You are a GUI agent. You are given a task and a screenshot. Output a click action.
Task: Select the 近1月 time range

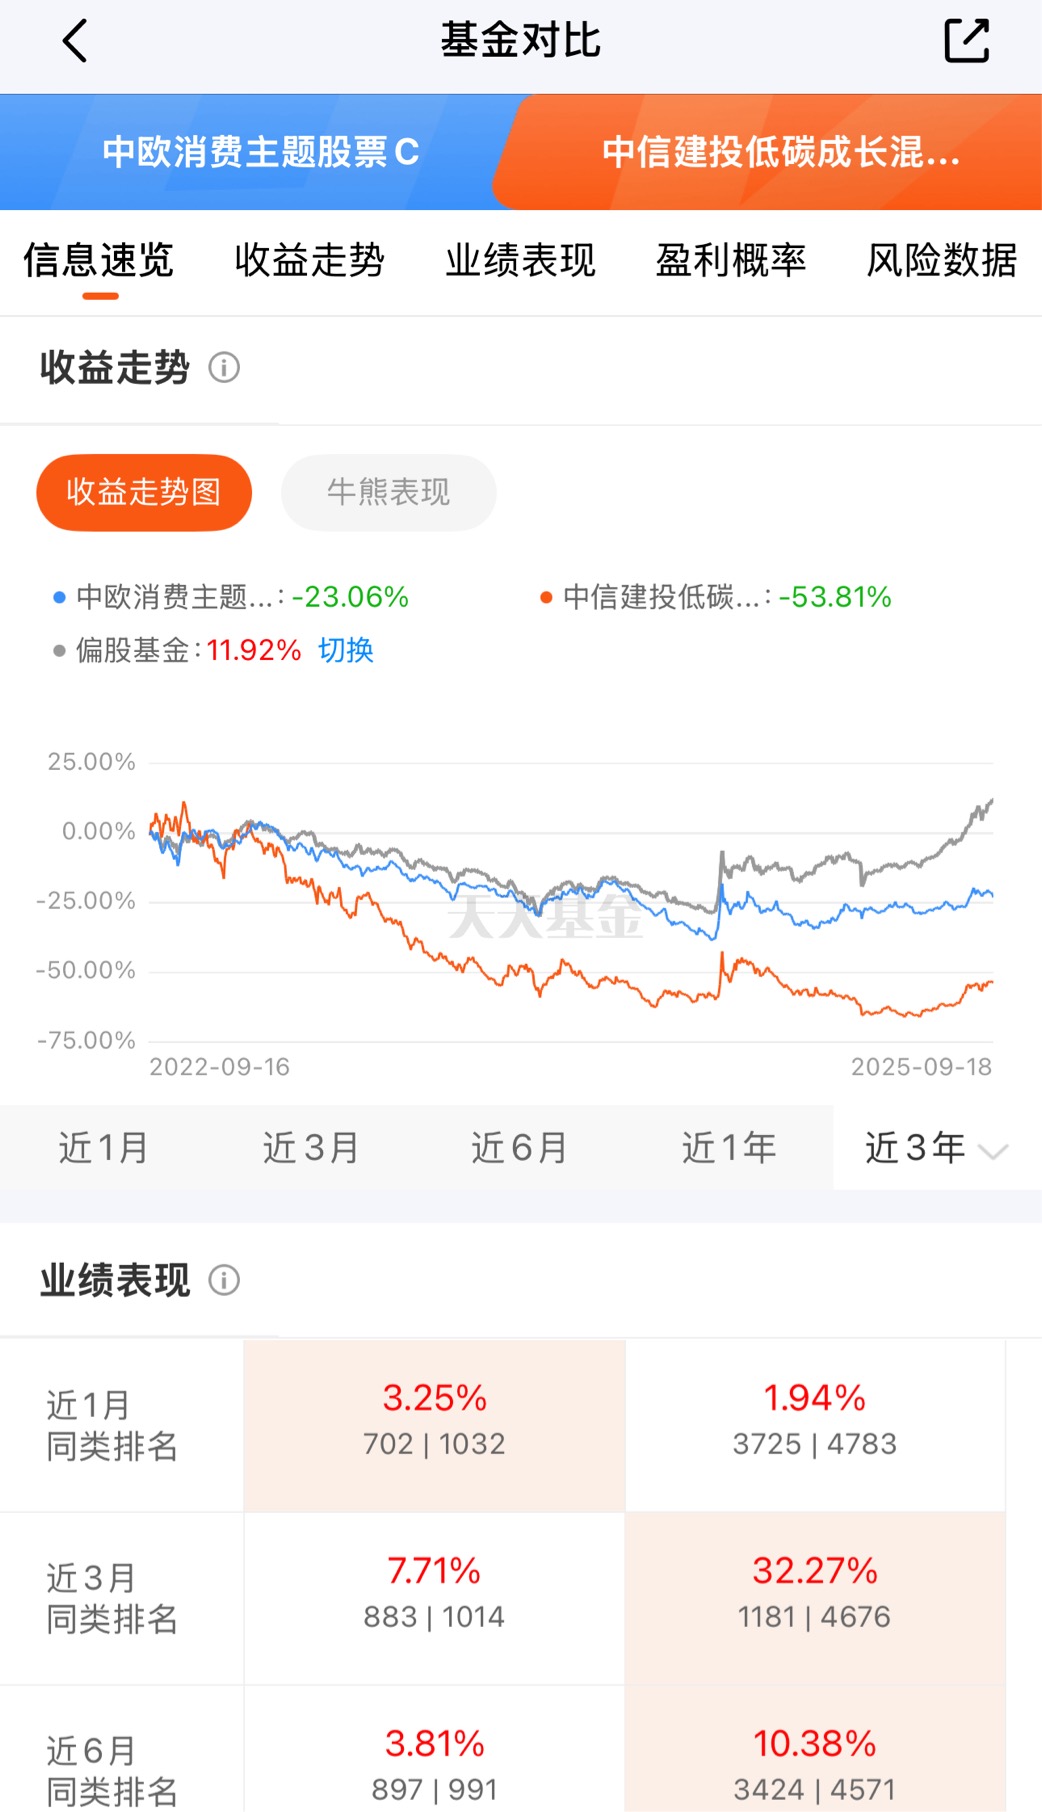[104, 1148]
